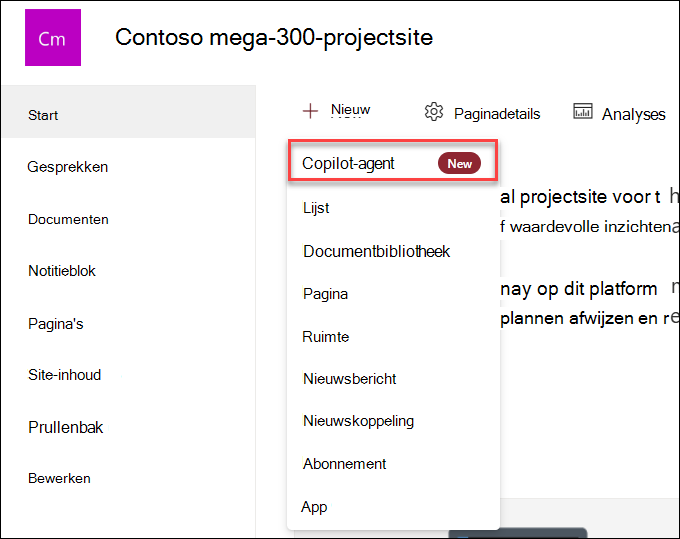
Task: Open Notitieblok in the left navigation
Action: point(62,271)
